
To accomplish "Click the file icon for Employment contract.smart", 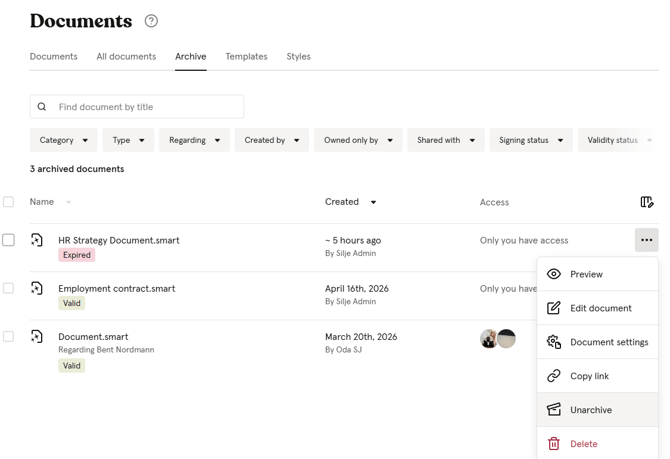I will click(37, 288).
